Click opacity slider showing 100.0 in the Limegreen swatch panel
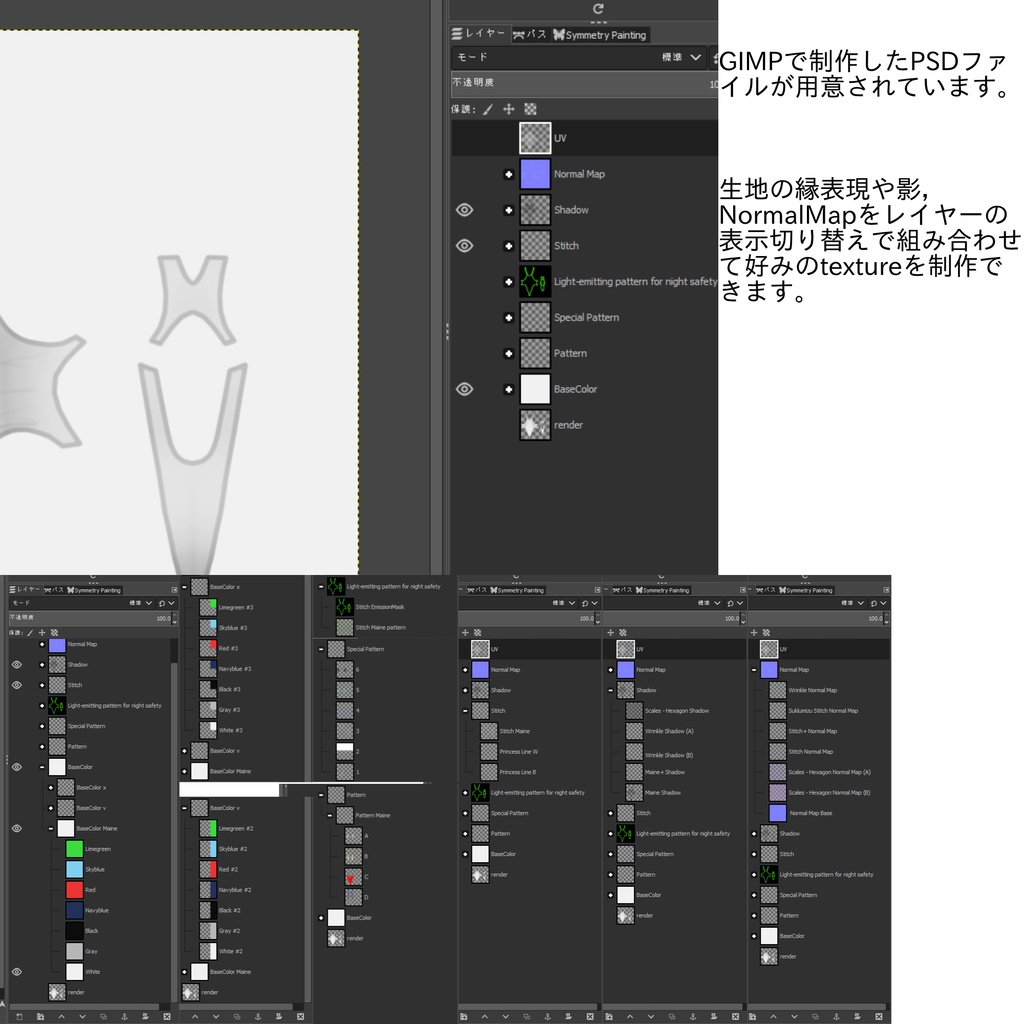The height and width of the screenshot is (1024, 1024). tap(89, 618)
